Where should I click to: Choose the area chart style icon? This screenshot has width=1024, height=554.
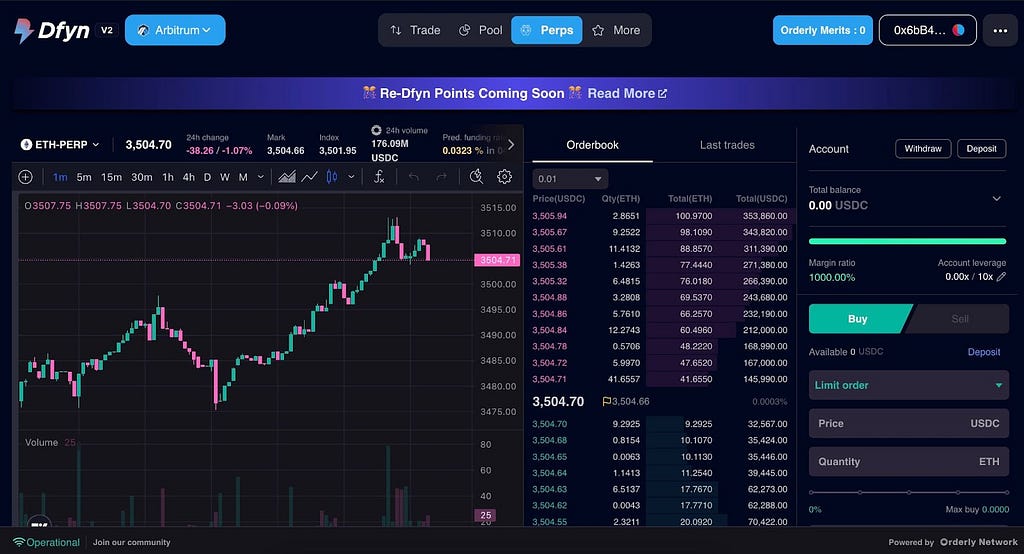pyautogui.click(x=287, y=177)
